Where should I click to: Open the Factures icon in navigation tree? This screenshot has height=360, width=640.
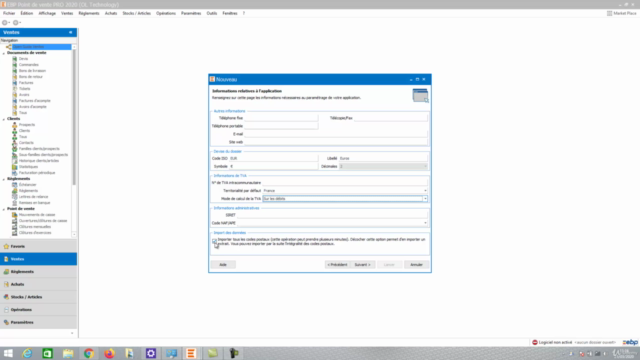coord(15,82)
